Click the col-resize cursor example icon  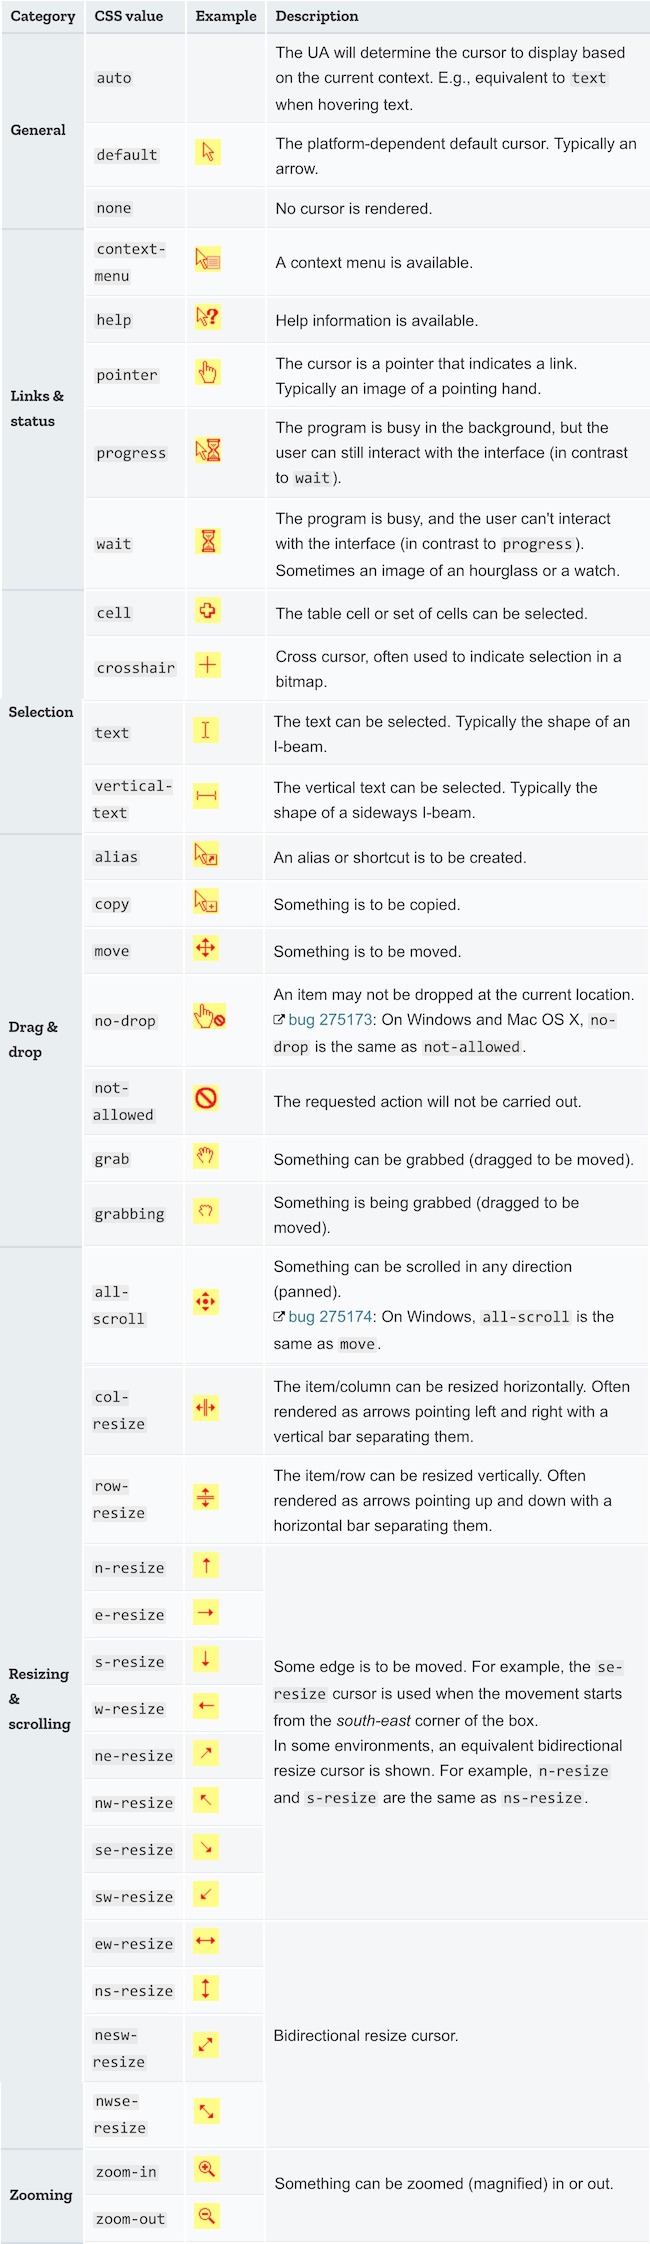coord(206,1408)
